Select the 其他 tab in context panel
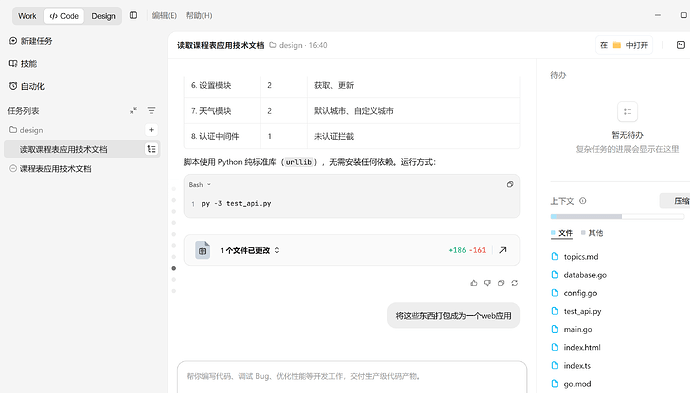Viewport: 690px width, 393px height. tap(592, 233)
